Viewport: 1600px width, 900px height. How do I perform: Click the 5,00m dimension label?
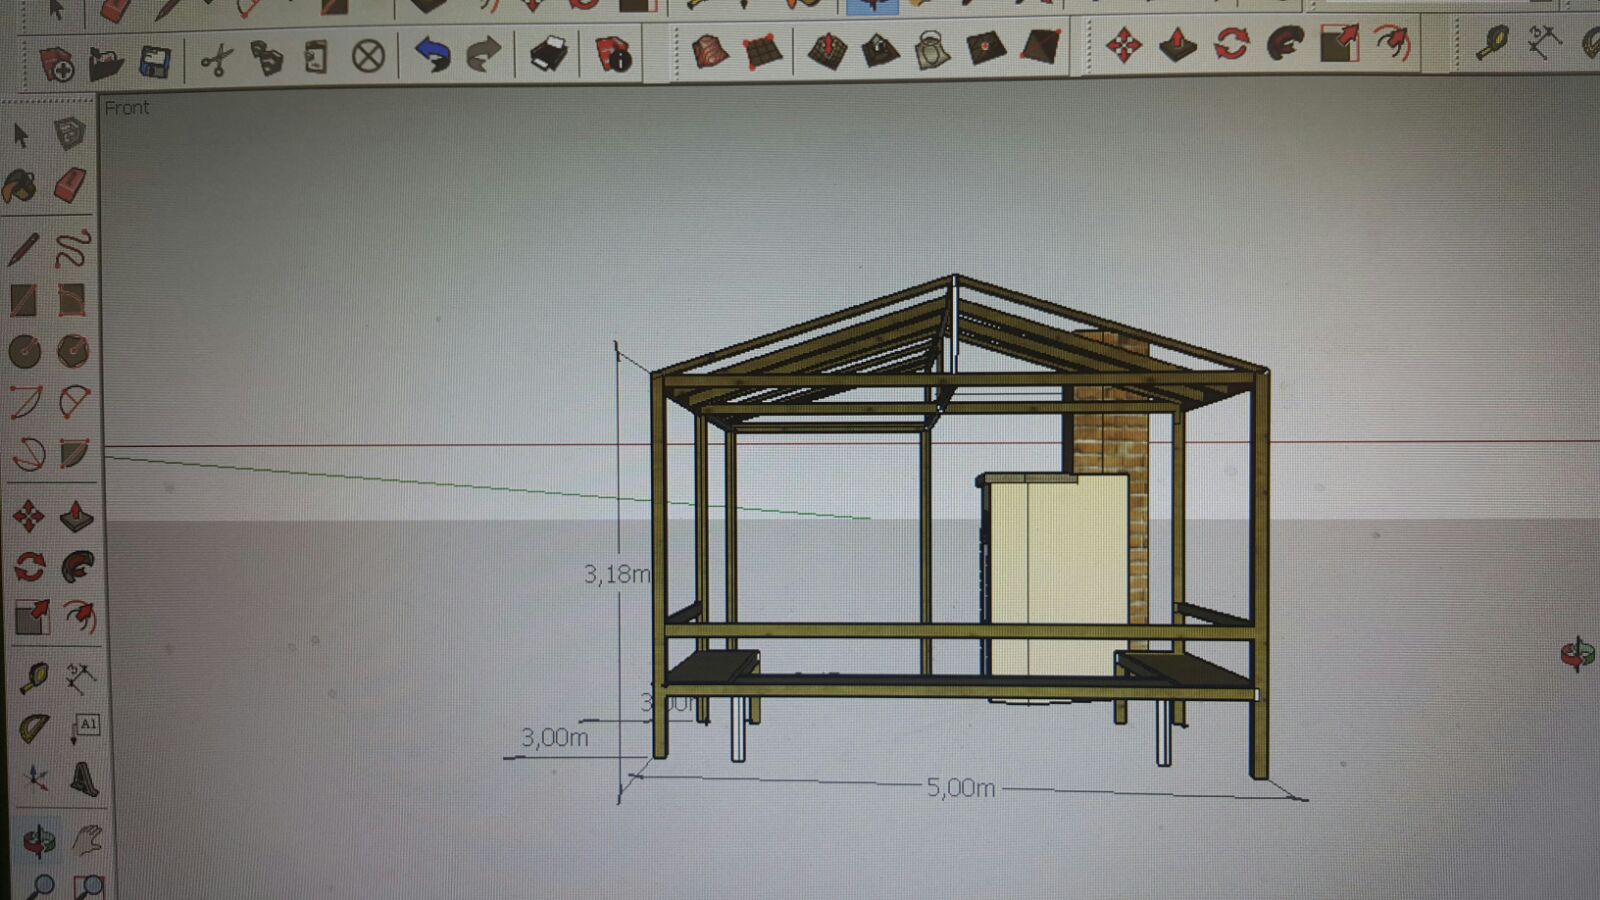pos(960,788)
